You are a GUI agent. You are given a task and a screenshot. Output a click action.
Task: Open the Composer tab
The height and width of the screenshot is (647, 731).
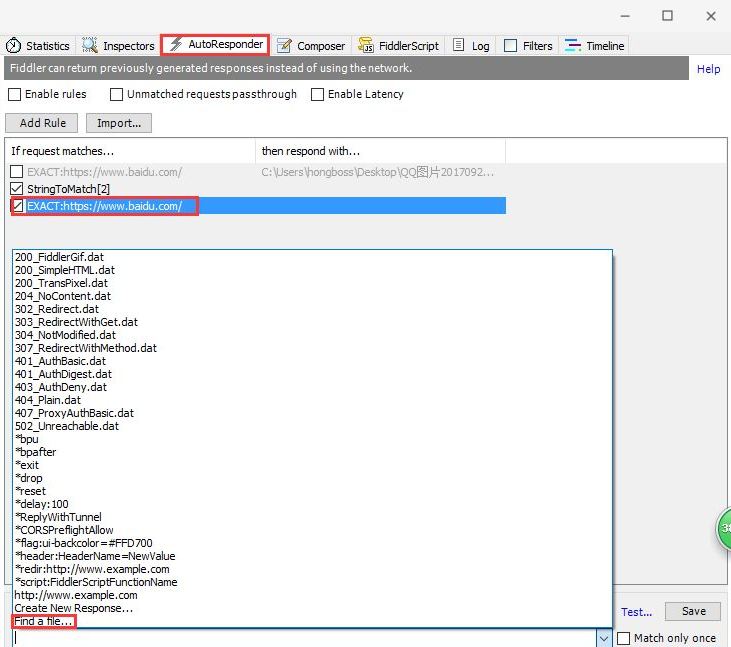pos(311,46)
